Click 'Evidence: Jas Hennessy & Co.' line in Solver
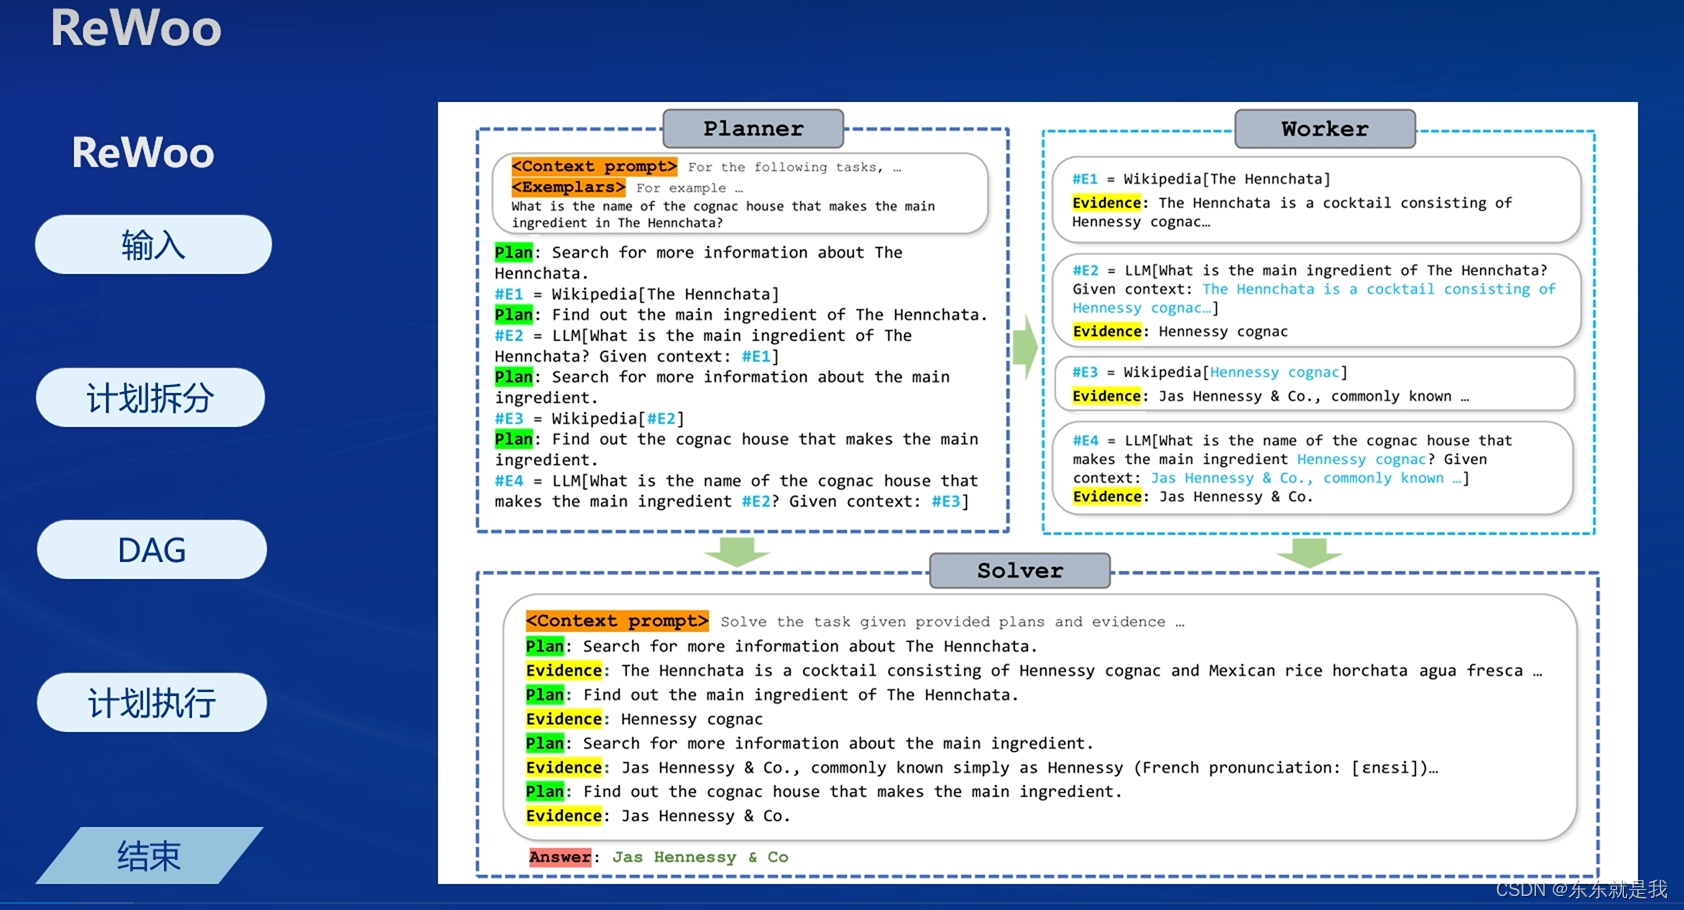Image resolution: width=1684 pixels, height=910 pixels. pyautogui.click(x=658, y=816)
